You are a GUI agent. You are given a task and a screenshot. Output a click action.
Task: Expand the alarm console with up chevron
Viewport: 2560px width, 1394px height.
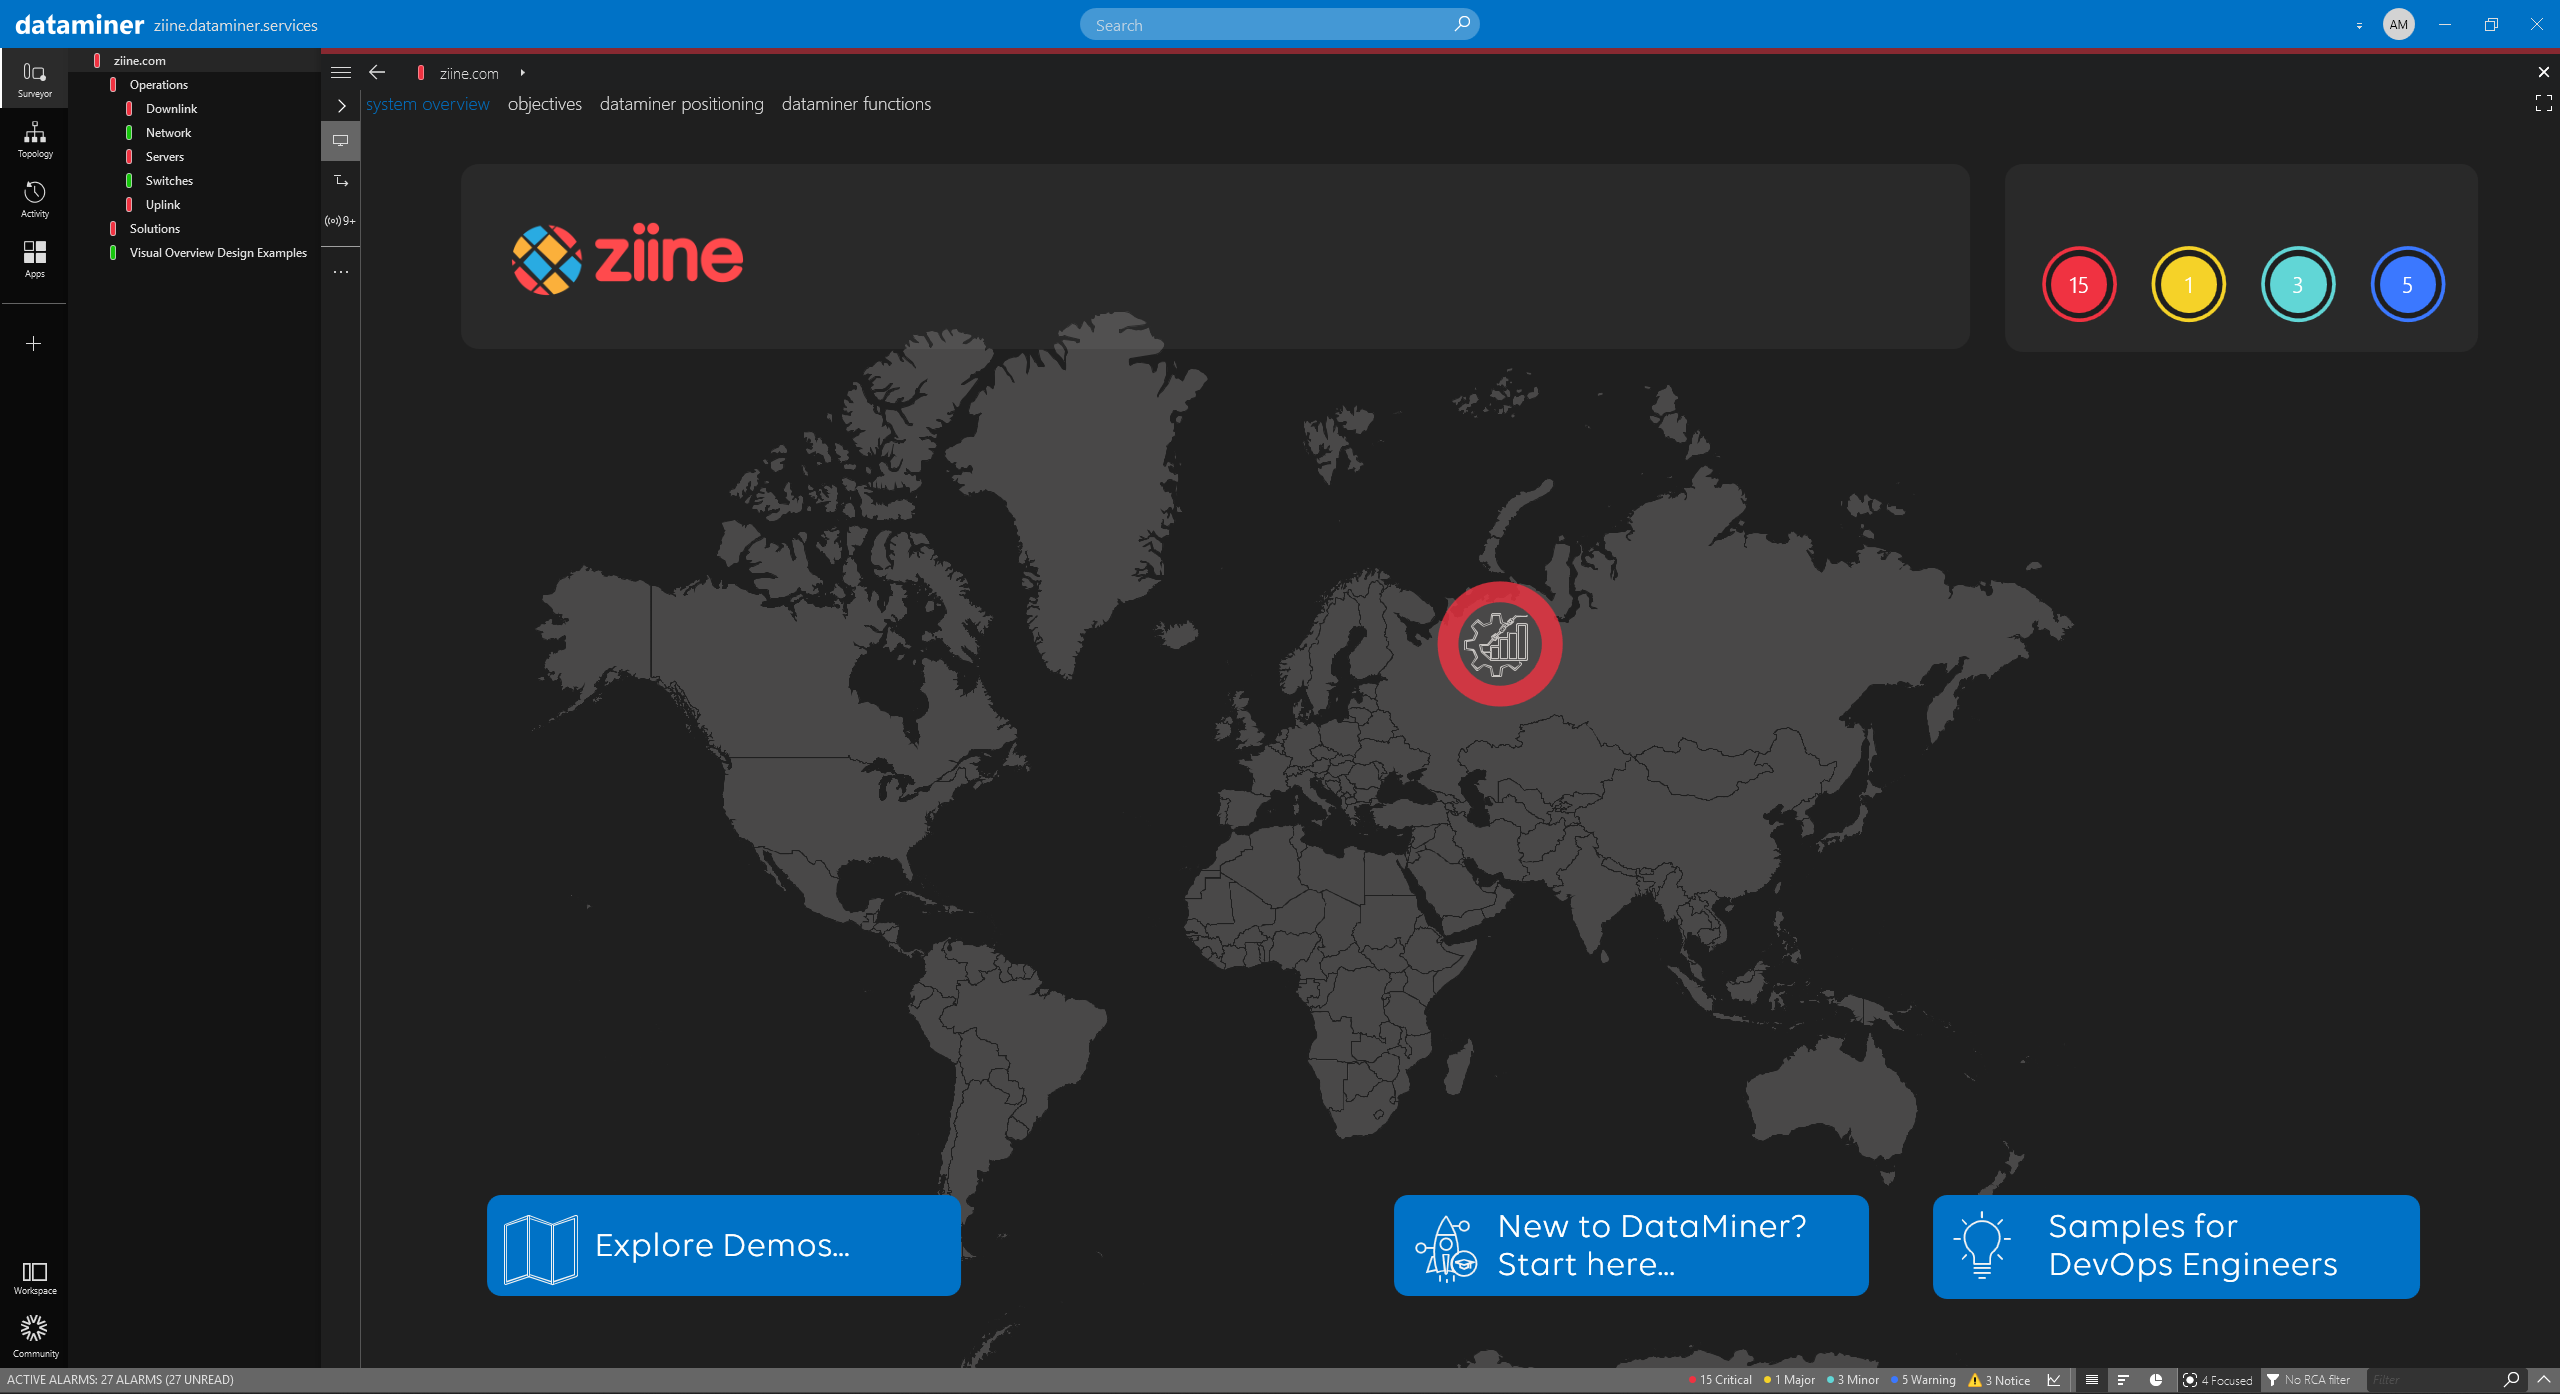point(2544,1380)
